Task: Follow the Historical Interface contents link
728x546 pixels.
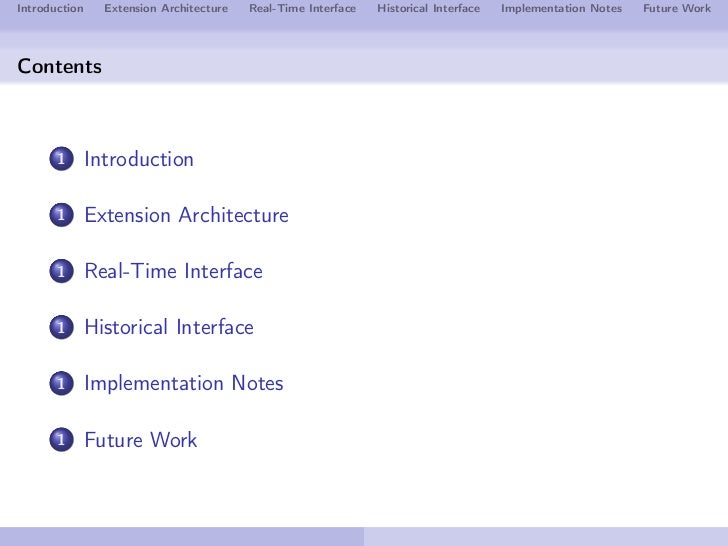Action: click(169, 327)
